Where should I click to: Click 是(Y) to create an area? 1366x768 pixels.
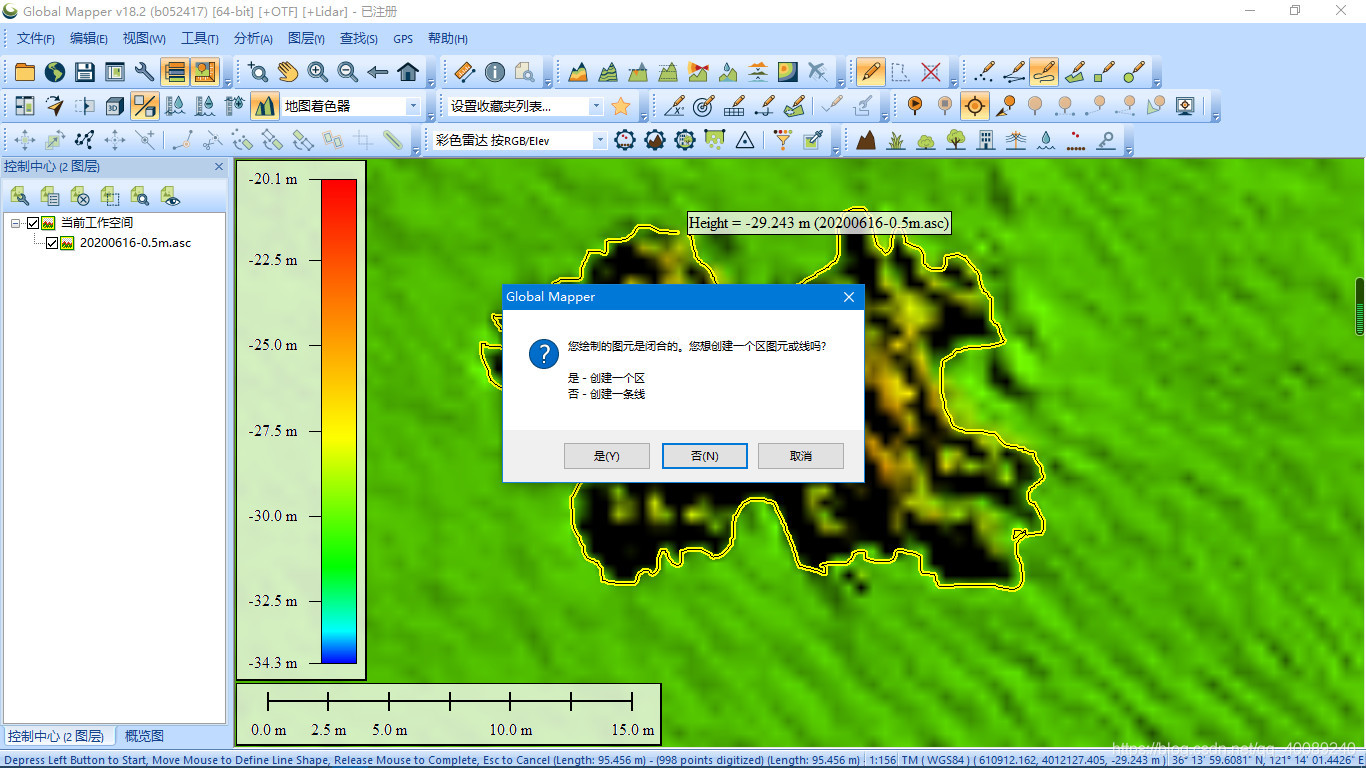[x=607, y=456]
